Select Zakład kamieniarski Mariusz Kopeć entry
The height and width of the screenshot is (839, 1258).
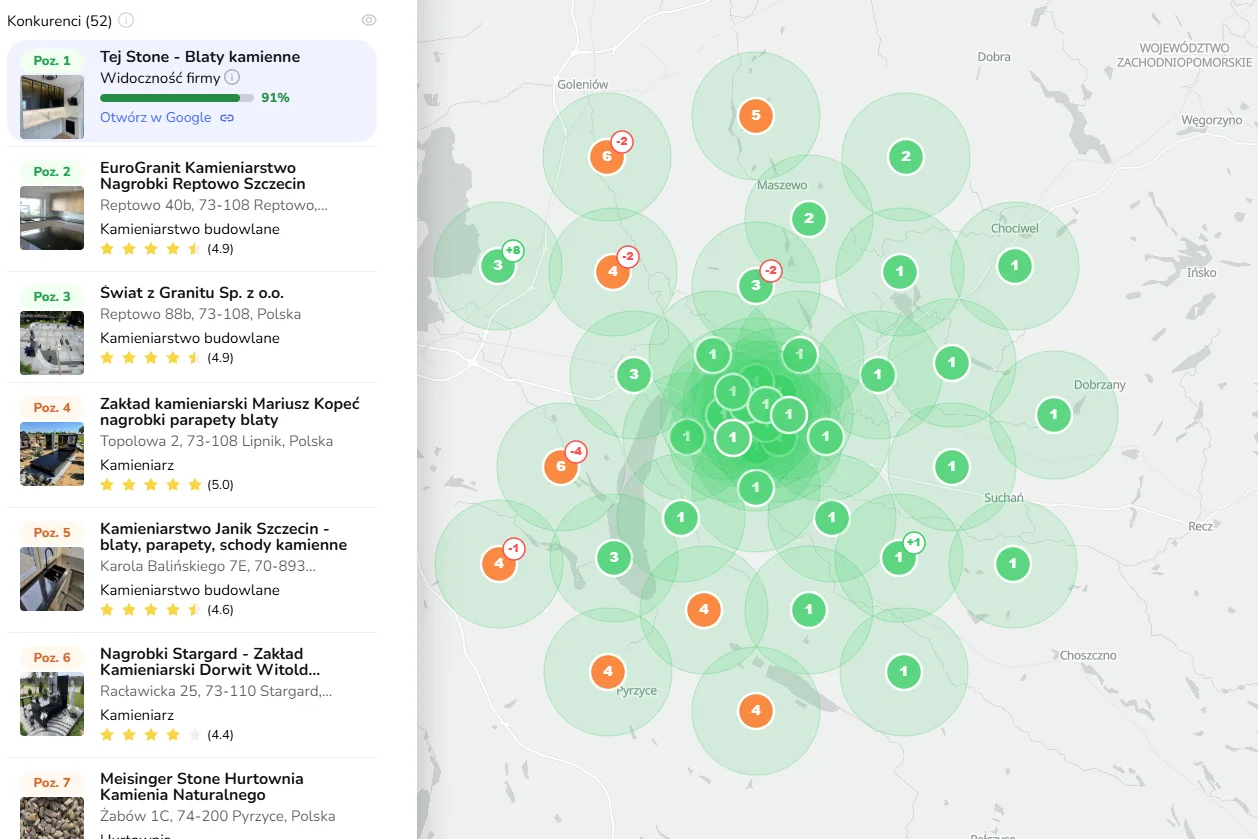click(x=230, y=412)
